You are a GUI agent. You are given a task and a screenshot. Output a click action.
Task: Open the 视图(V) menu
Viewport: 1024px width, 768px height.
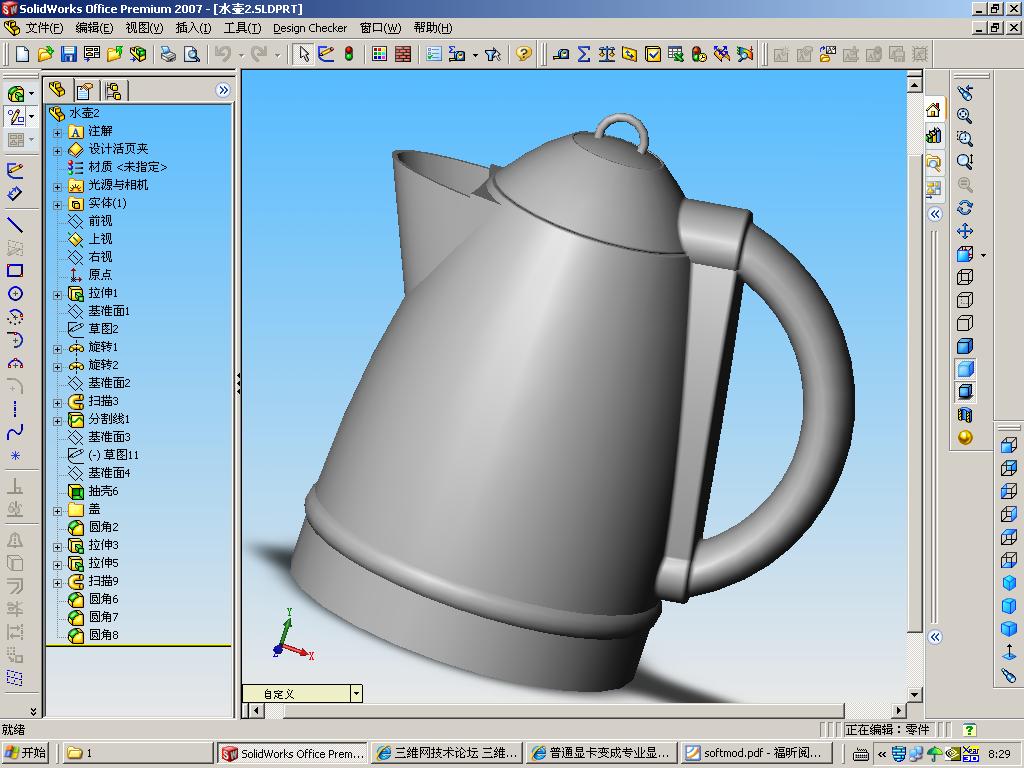point(144,28)
